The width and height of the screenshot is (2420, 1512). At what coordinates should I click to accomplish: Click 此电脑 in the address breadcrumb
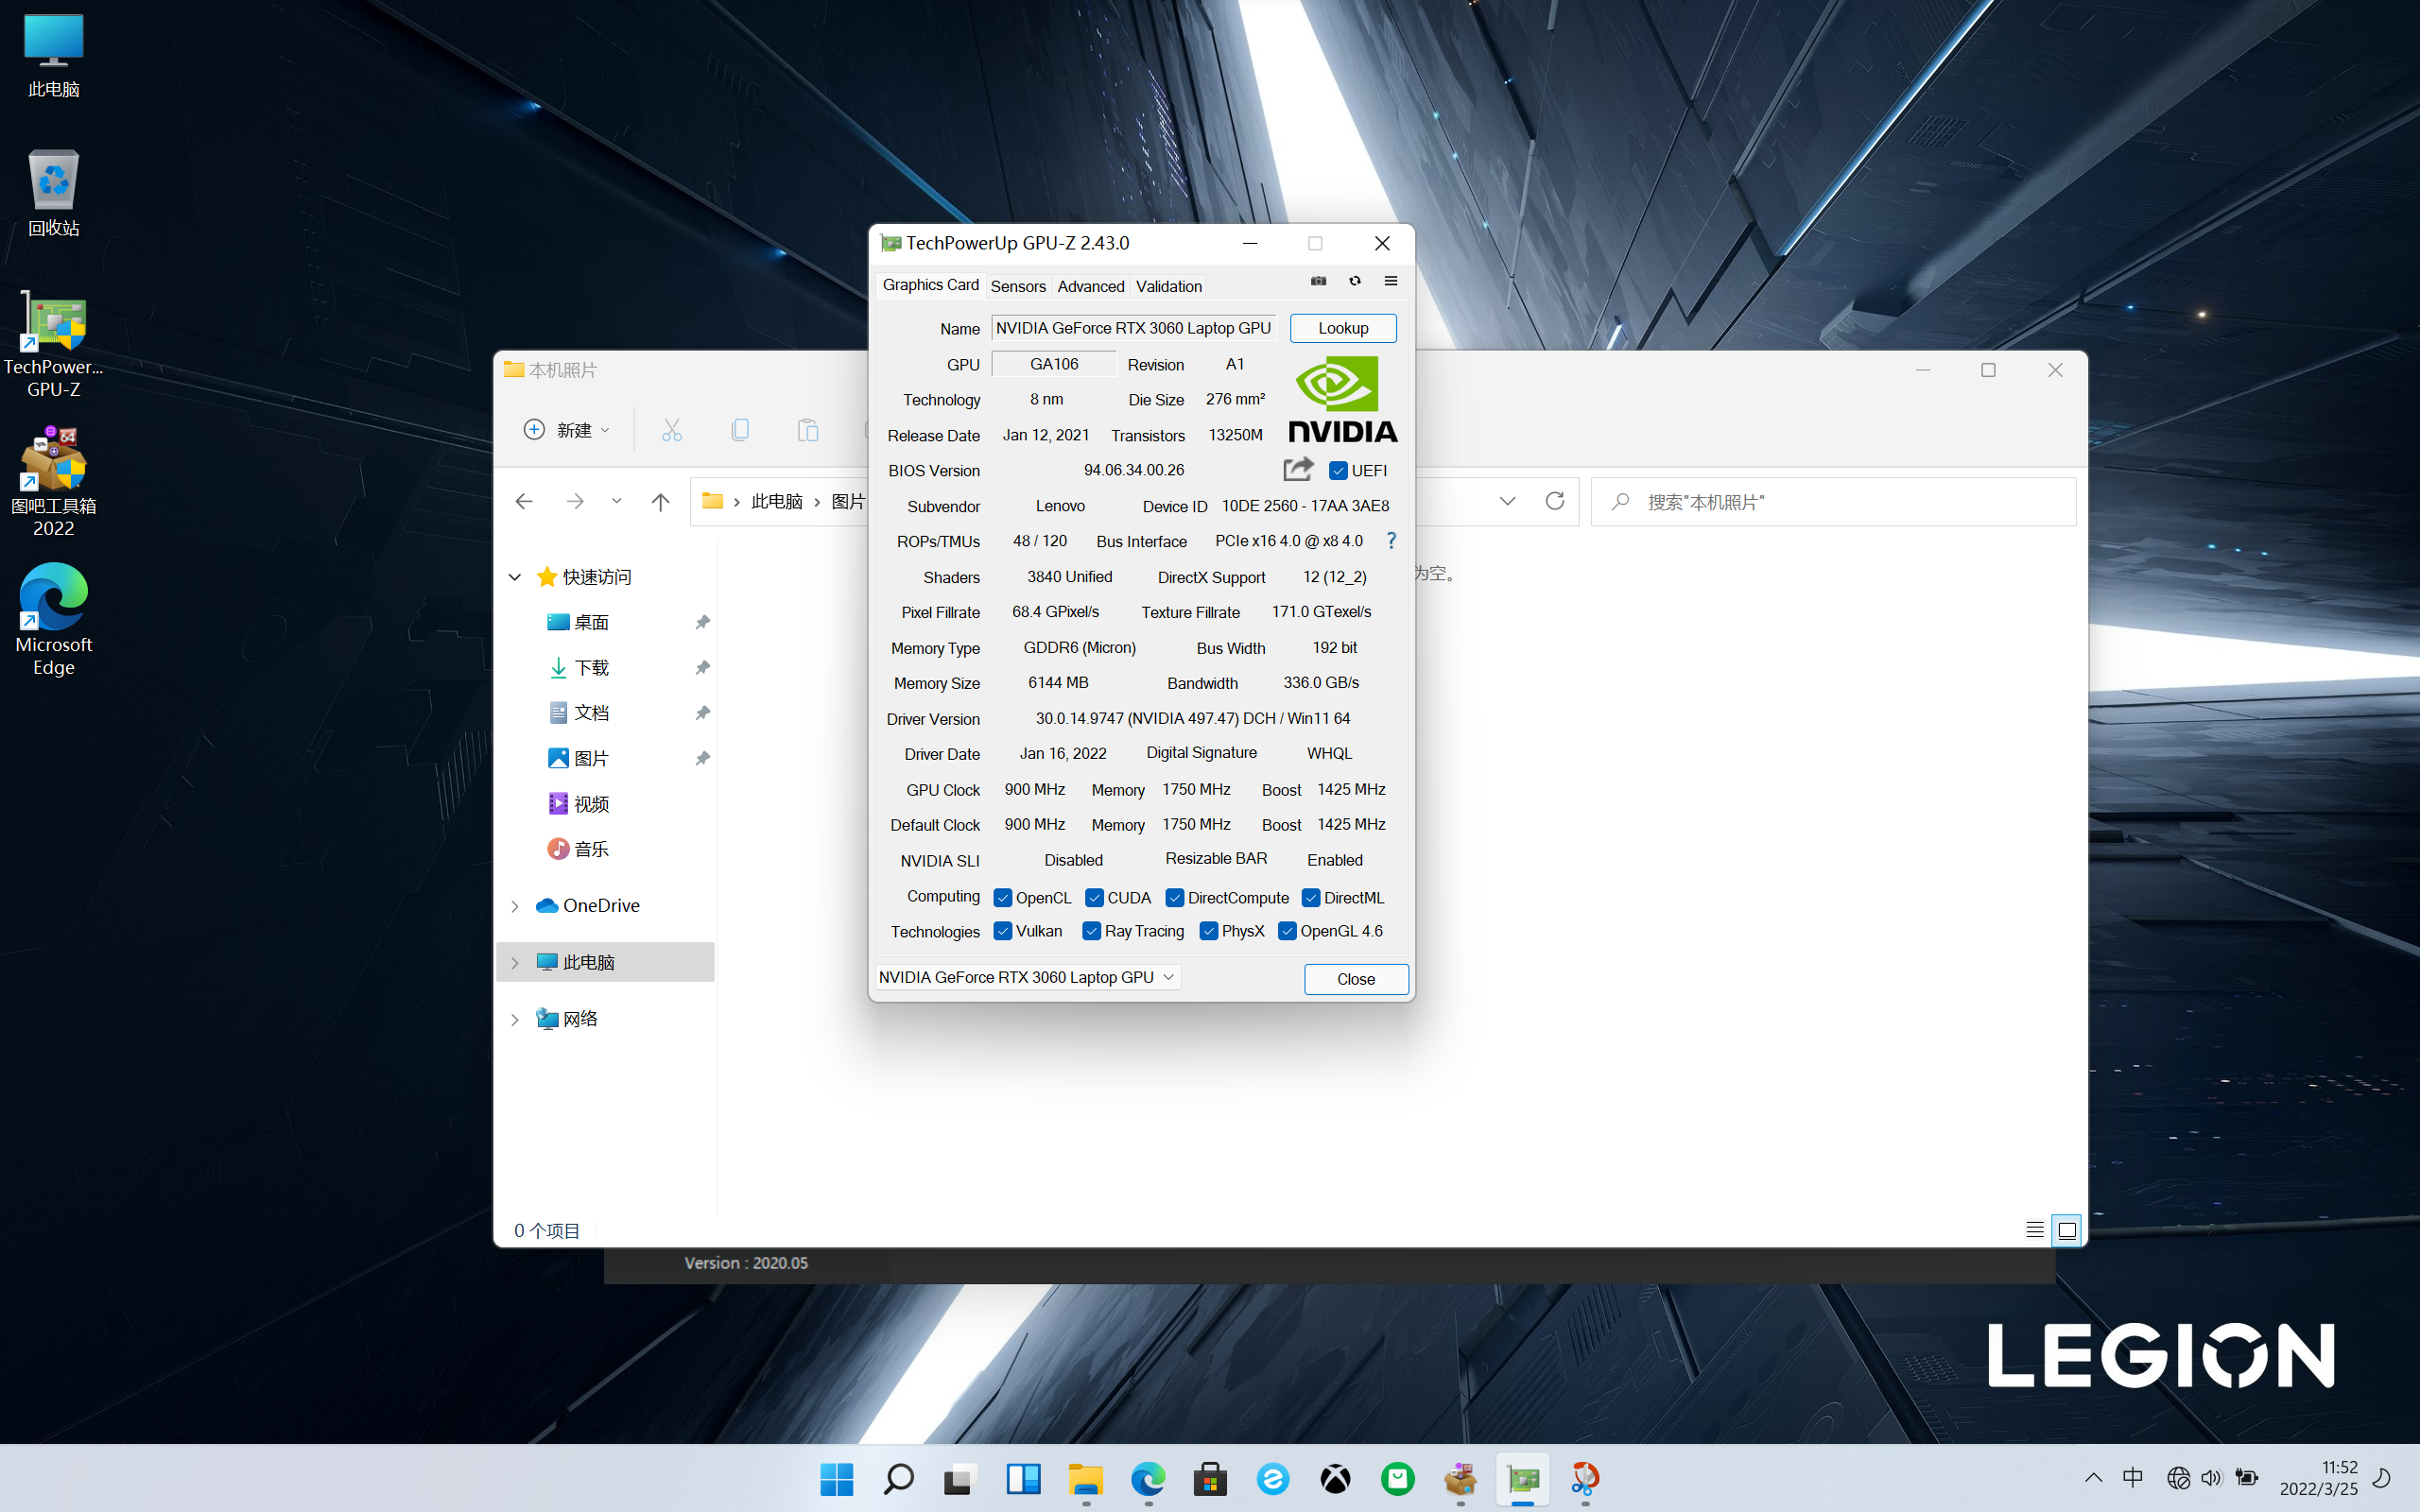coord(777,501)
